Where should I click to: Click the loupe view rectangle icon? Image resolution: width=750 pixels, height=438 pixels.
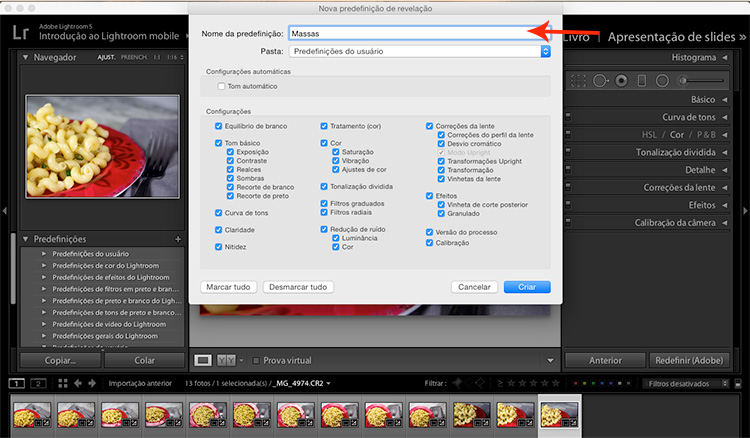202,360
